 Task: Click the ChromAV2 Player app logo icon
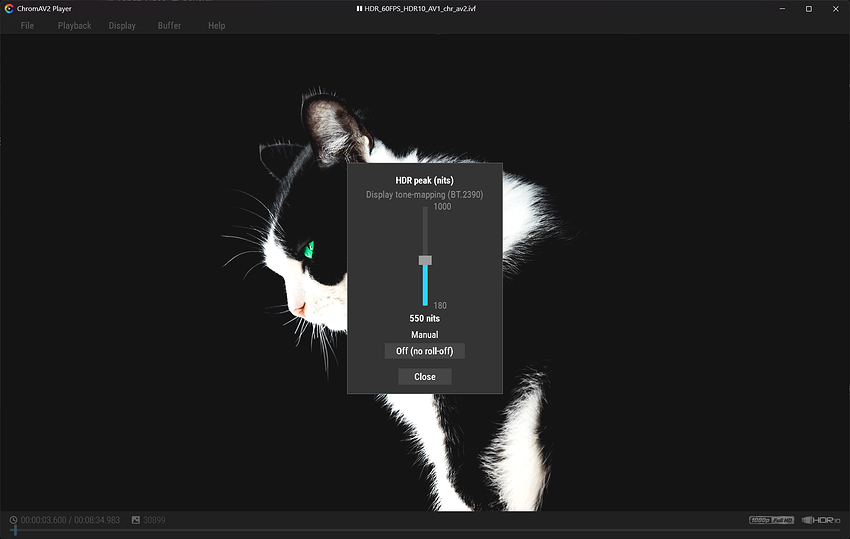coord(9,9)
